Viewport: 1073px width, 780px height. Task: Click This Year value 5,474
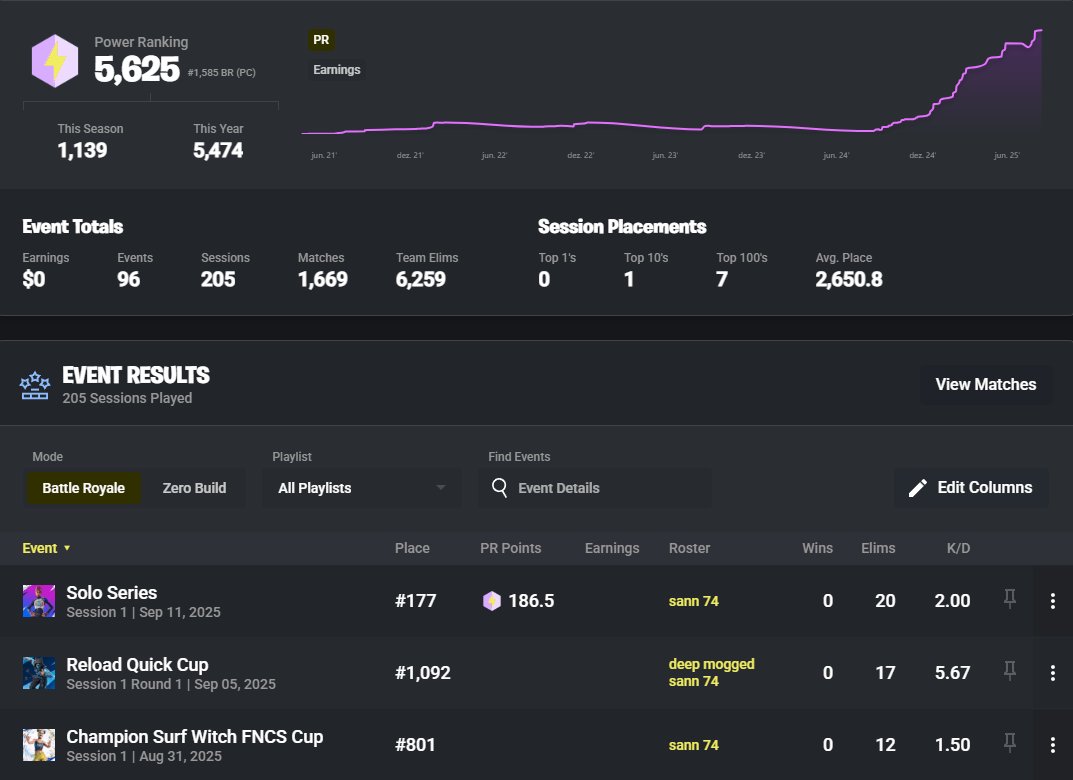tap(218, 151)
